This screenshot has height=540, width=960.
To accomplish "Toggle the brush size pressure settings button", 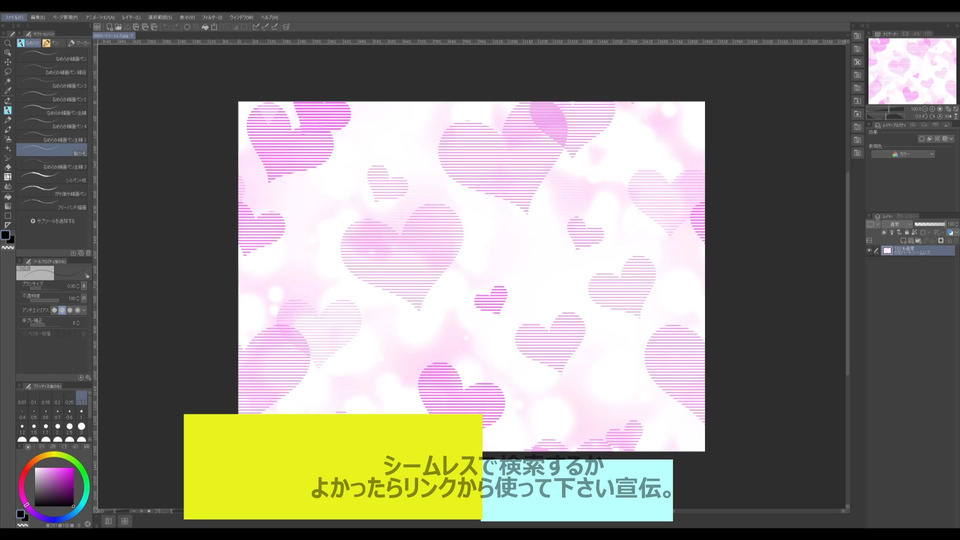I will pyautogui.click(x=84, y=286).
